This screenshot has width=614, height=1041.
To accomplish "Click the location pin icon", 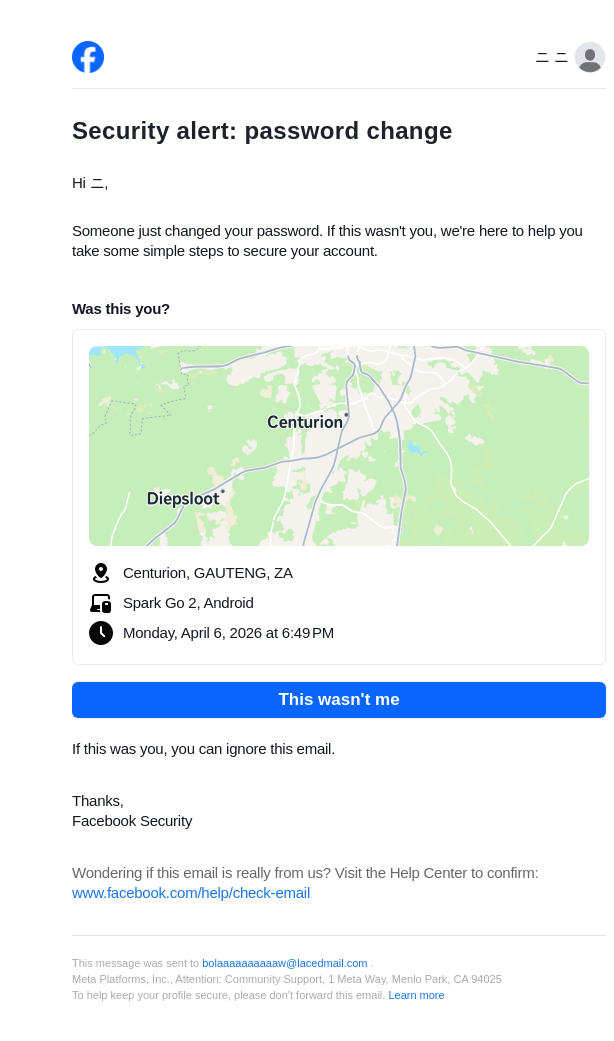I will 100,573.
